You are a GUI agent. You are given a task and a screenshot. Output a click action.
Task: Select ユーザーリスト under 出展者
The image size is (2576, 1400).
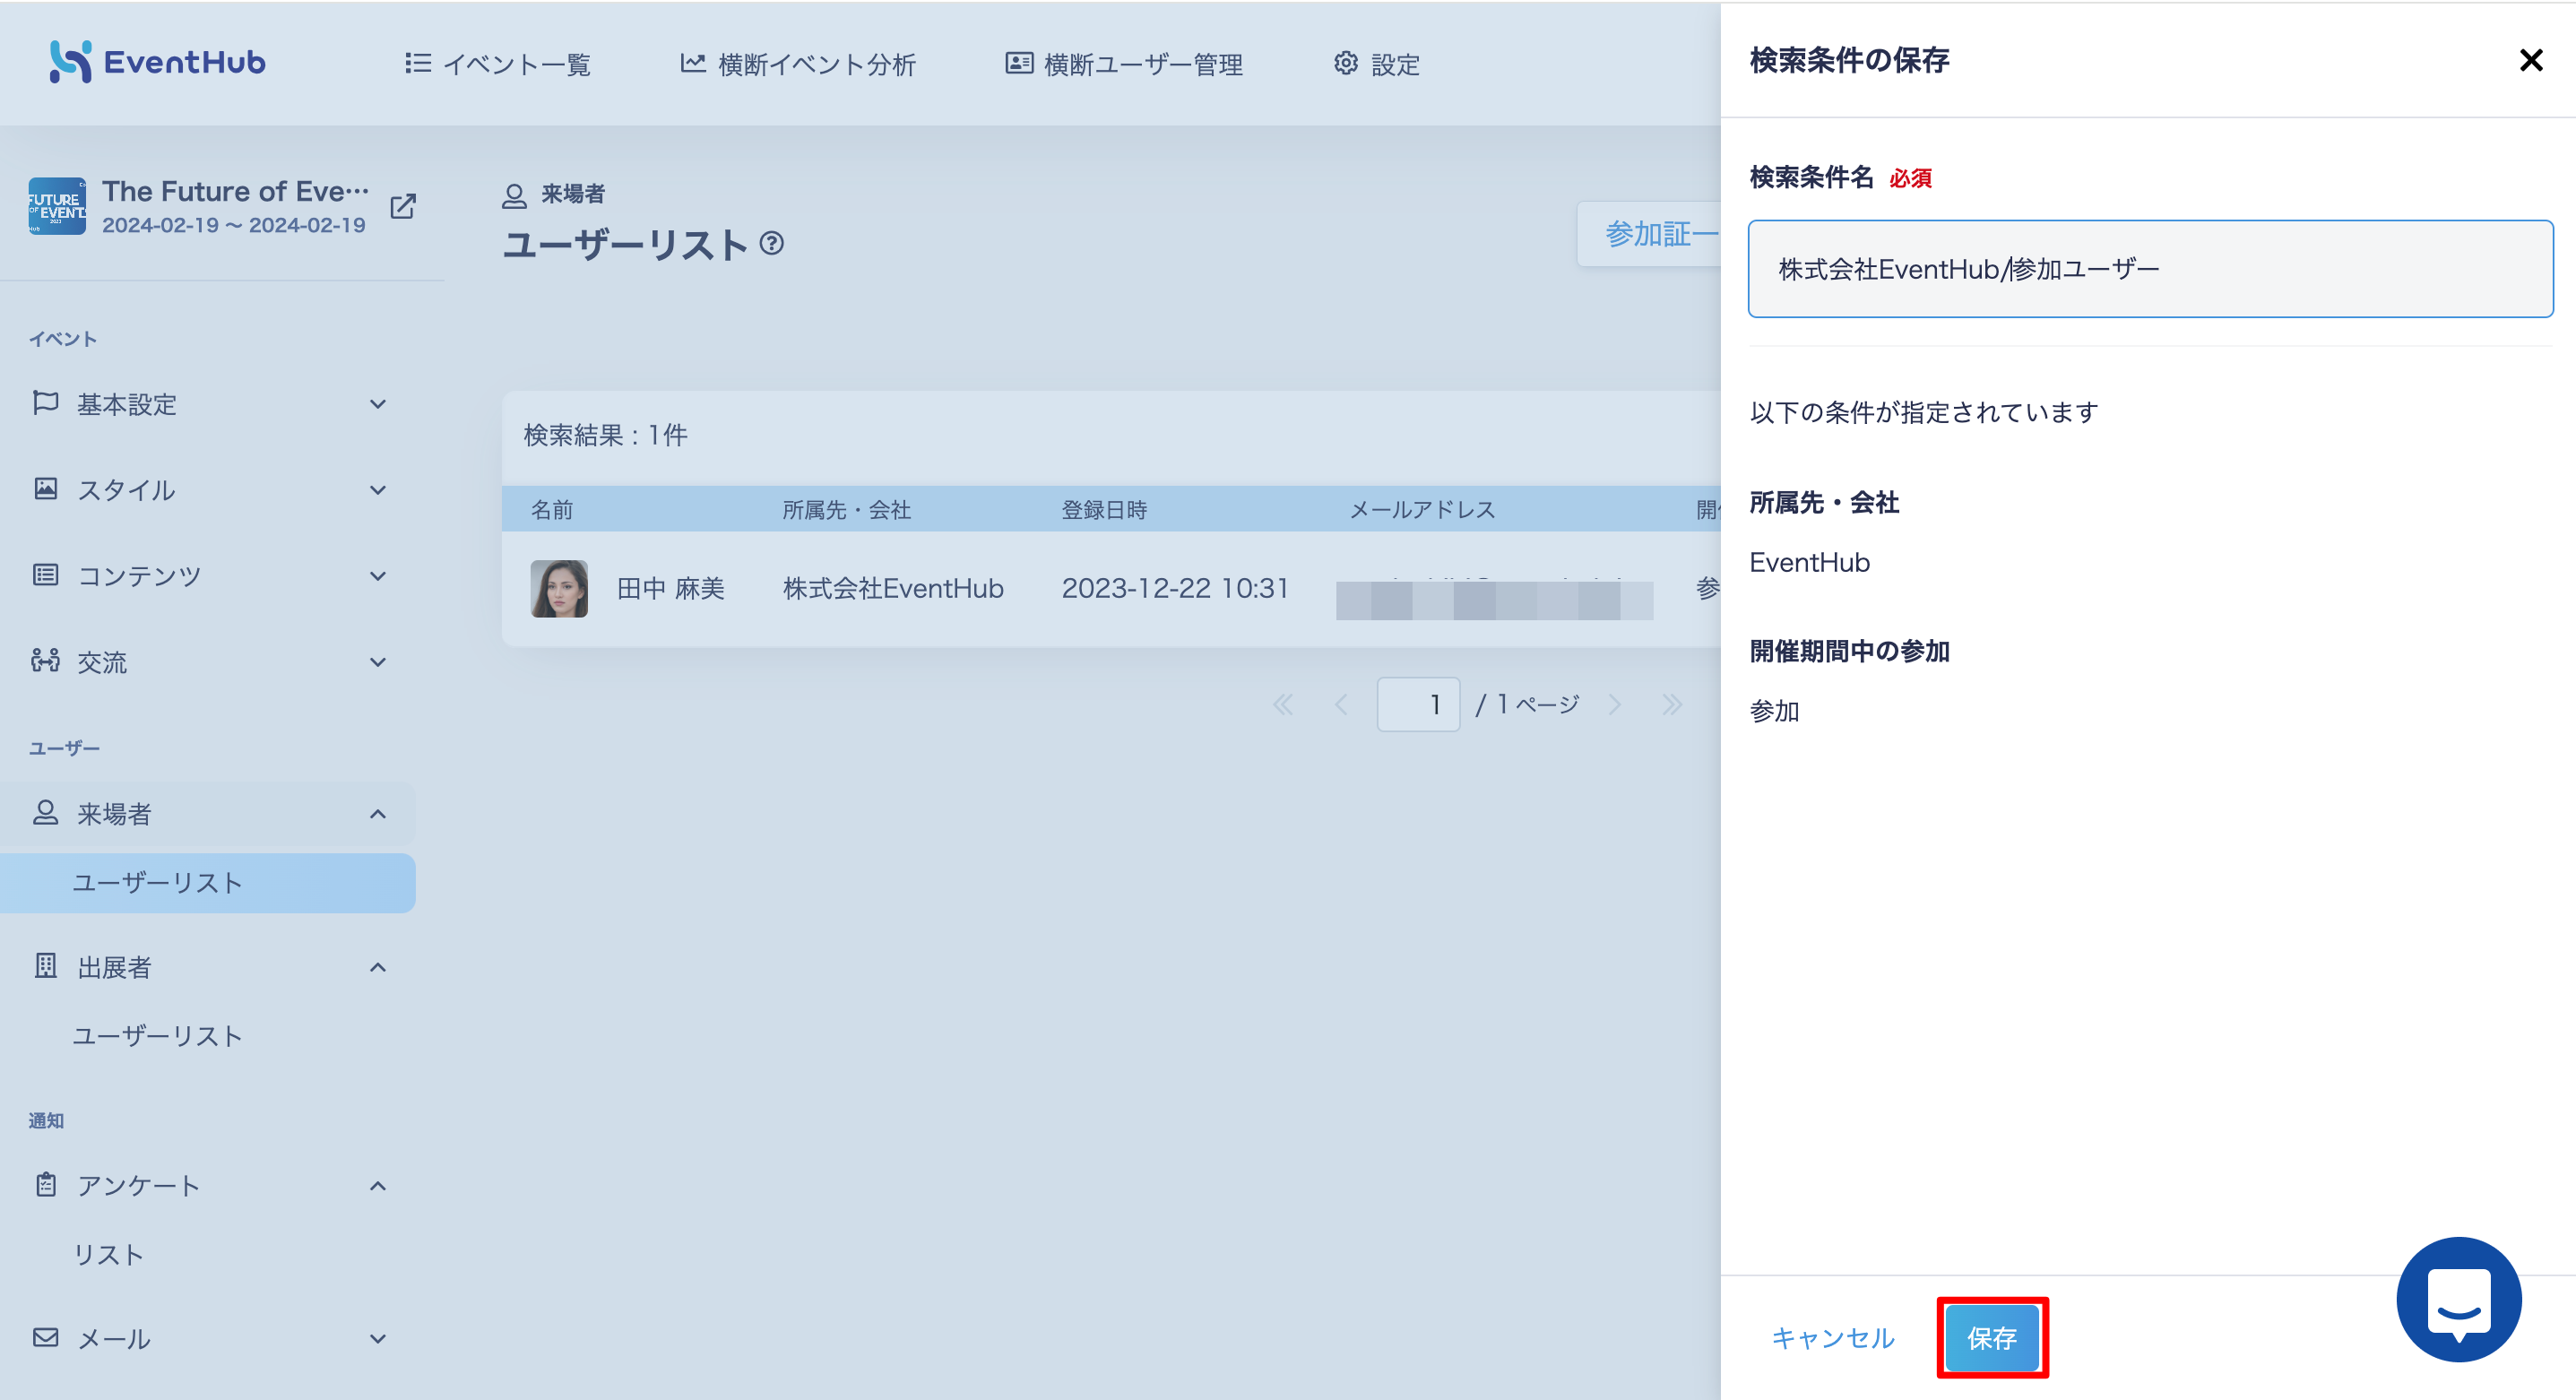coord(158,1036)
